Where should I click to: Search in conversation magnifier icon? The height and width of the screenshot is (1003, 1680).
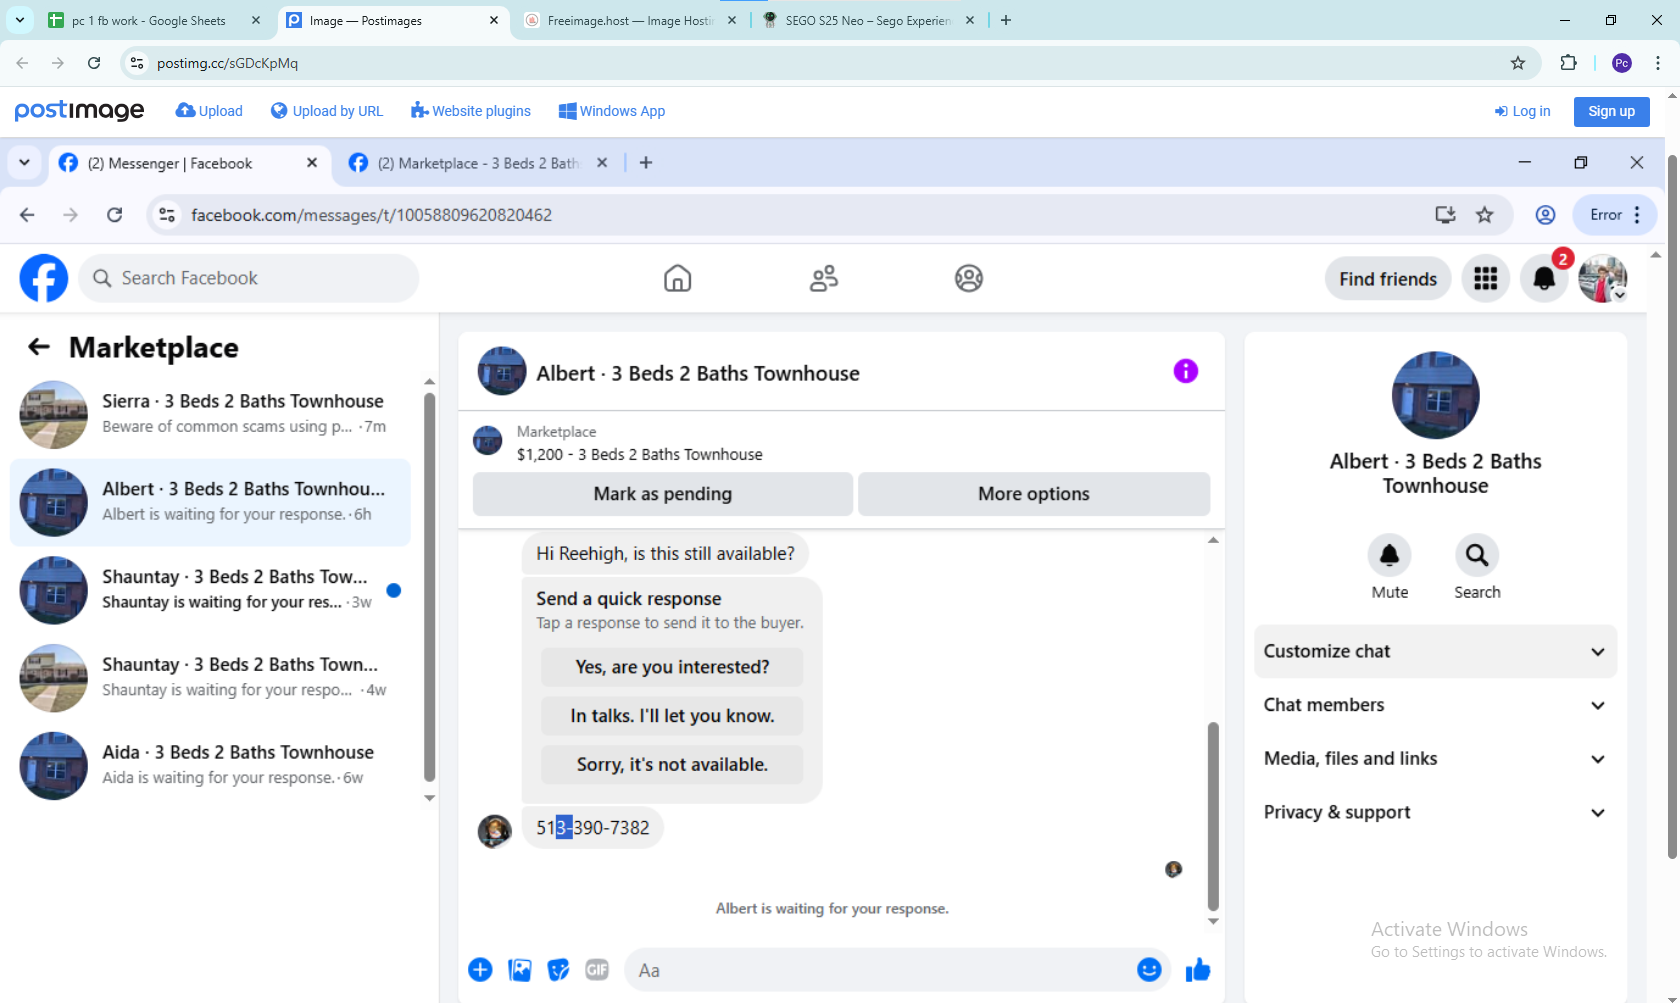(x=1477, y=555)
